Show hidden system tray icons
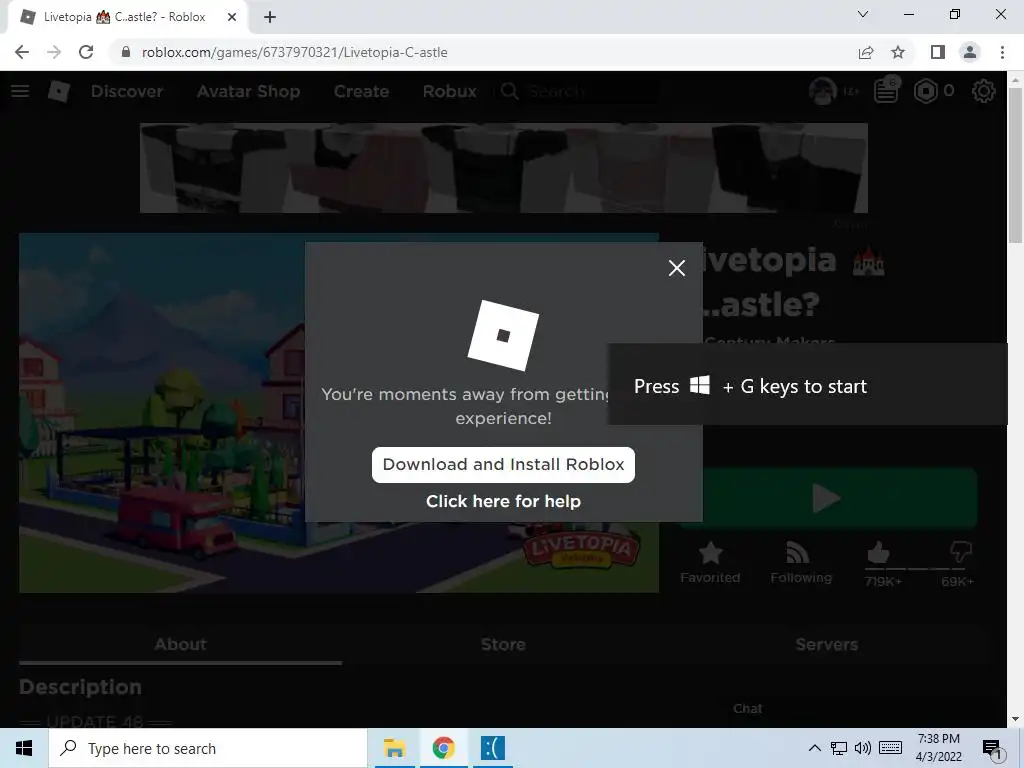 point(814,748)
